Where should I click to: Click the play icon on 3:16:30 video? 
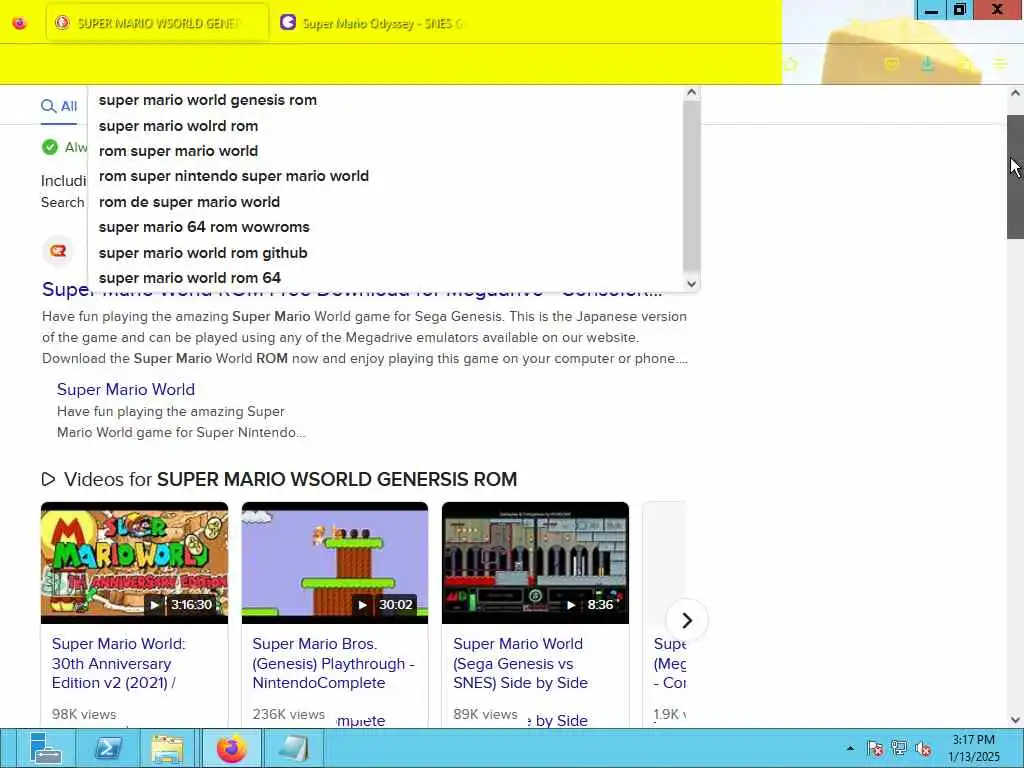pyautogui.click(x=154, y=605)
